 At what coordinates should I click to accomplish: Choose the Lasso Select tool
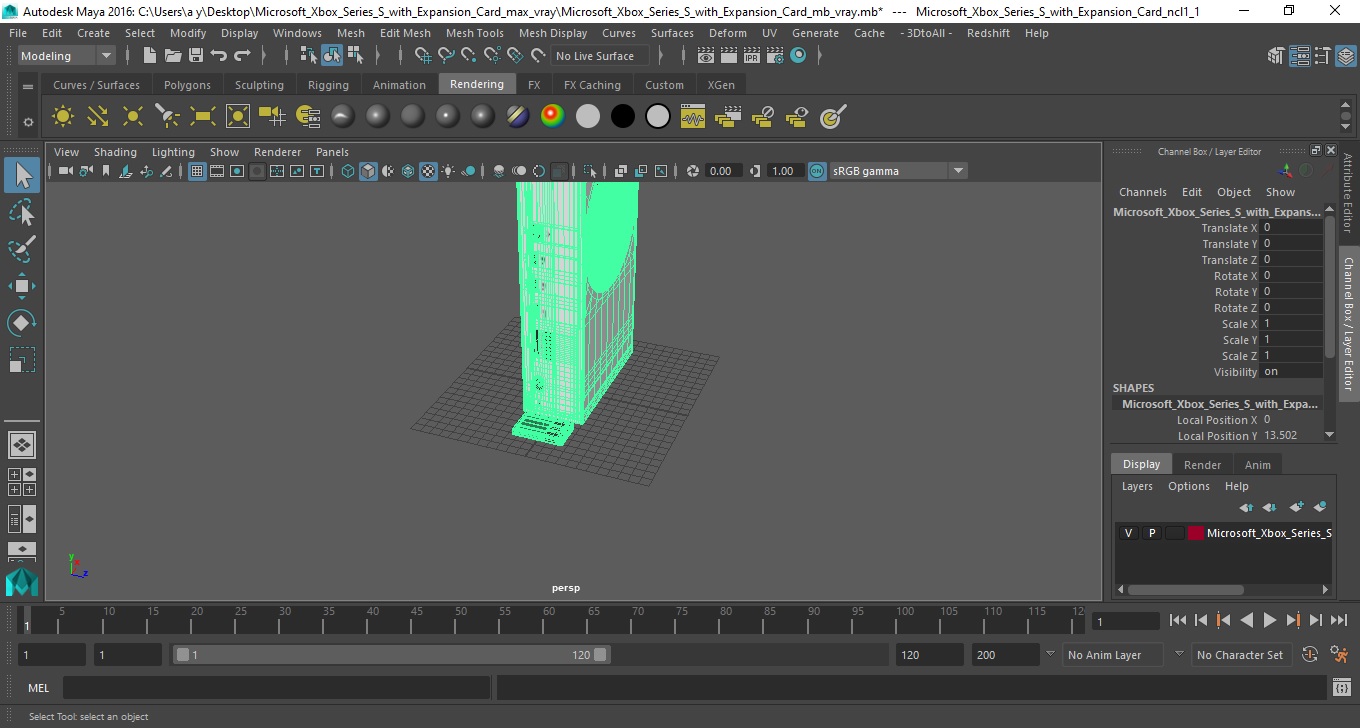pyautogui.click(x=22, y=212)
